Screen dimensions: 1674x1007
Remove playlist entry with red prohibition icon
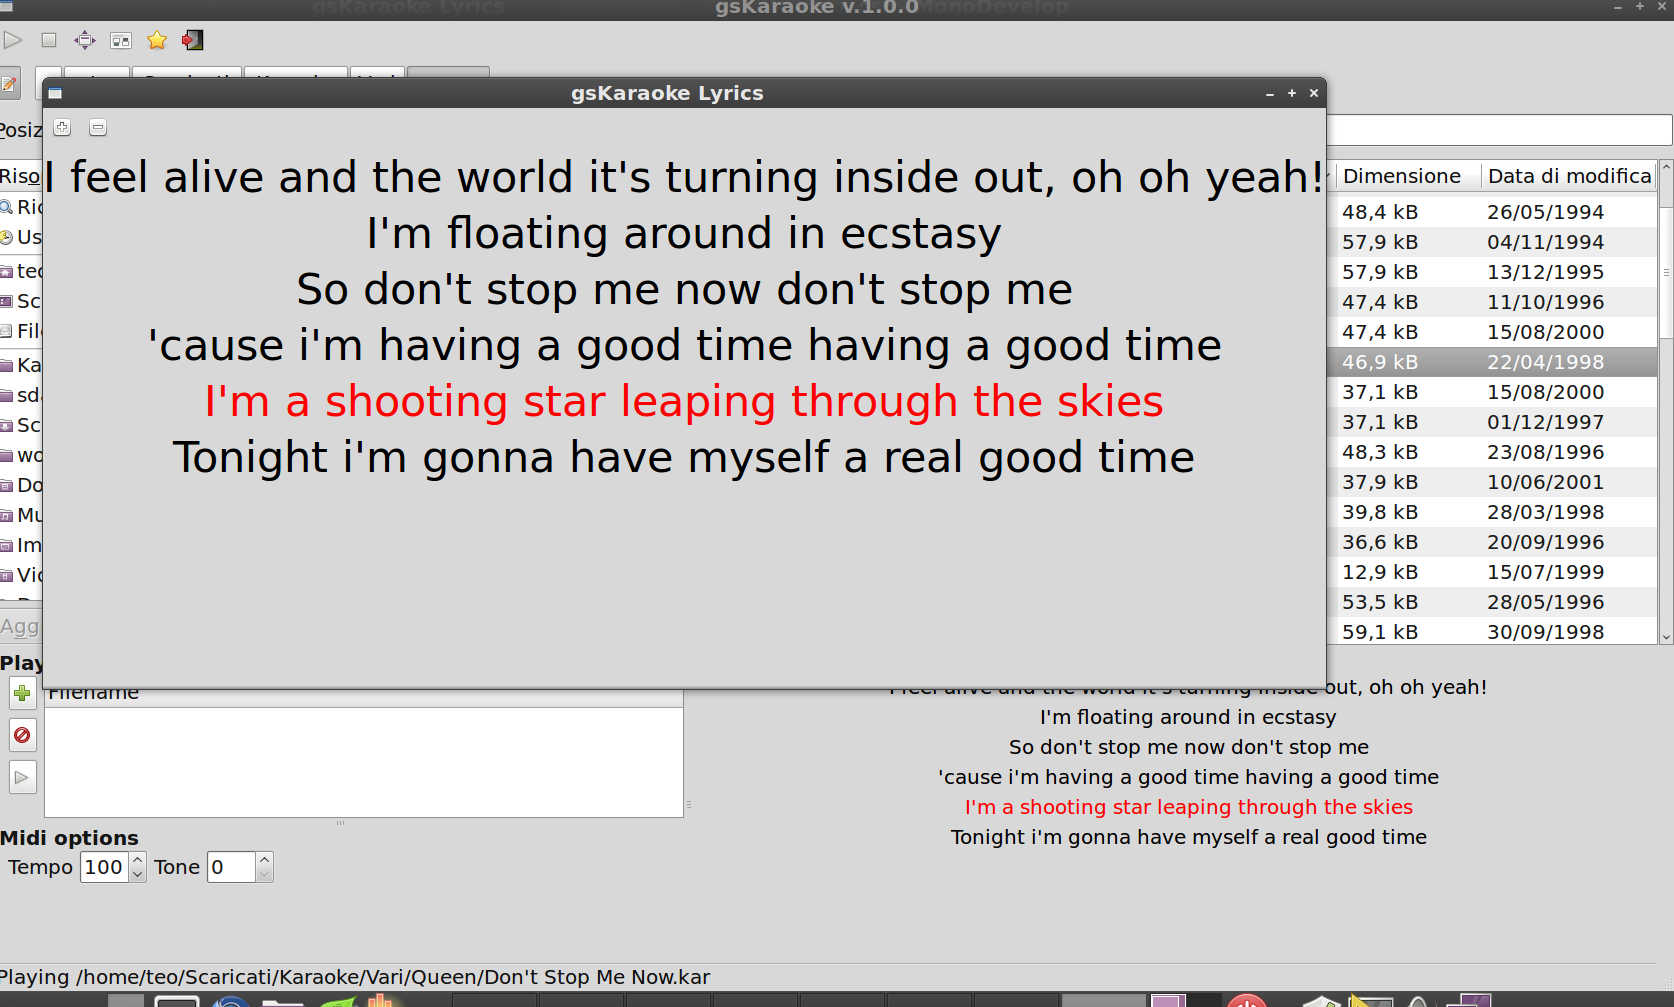pyautogui.click(x=22, y=735)
